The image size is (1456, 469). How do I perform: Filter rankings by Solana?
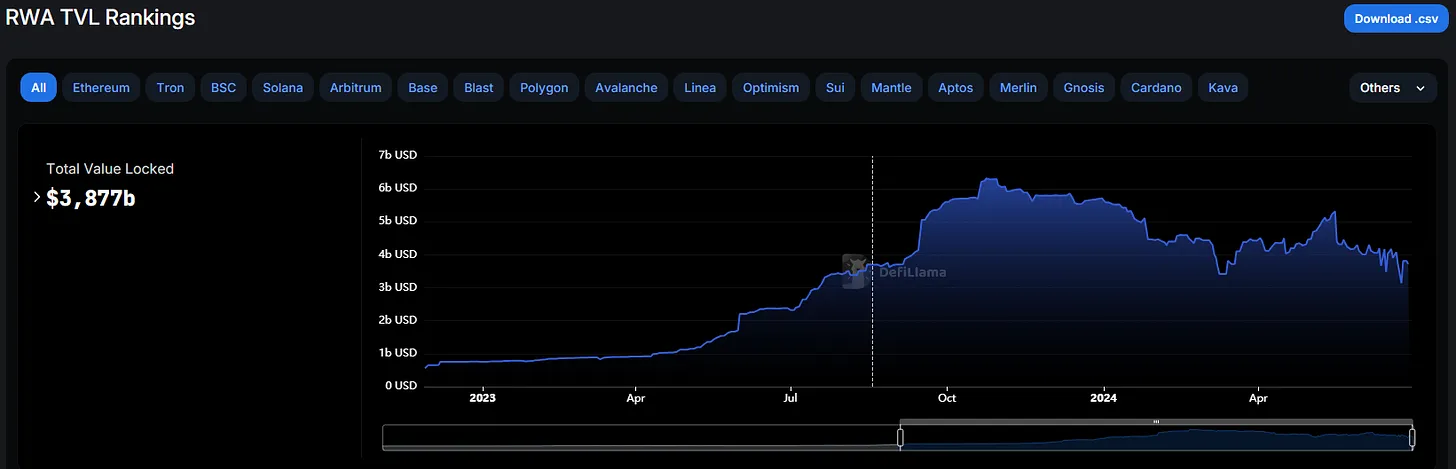click(283, 88)
